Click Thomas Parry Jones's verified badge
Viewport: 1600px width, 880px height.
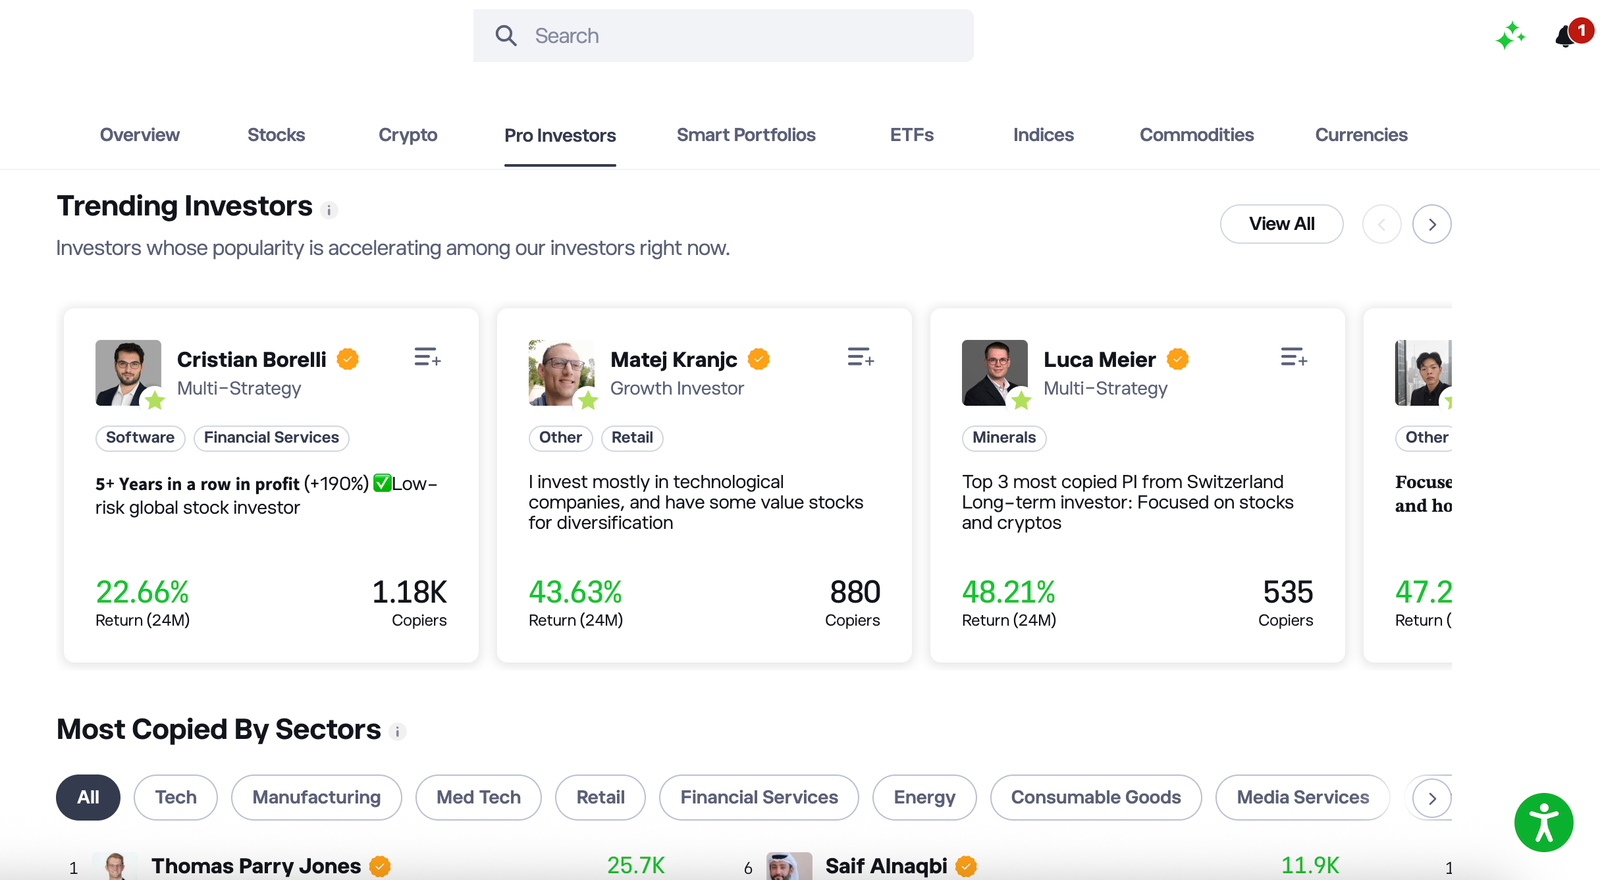[x=380, y=866]
